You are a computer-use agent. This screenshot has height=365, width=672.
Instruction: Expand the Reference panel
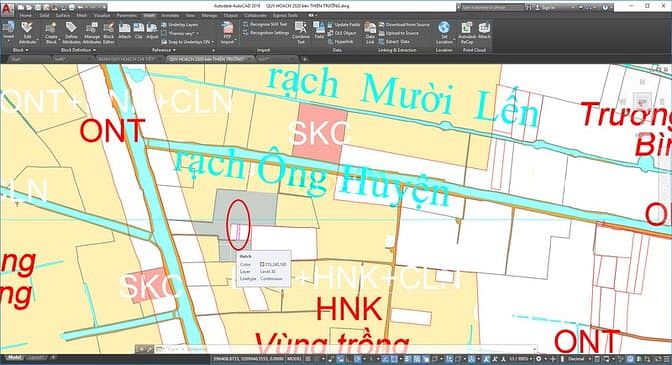tap(163, 50)
